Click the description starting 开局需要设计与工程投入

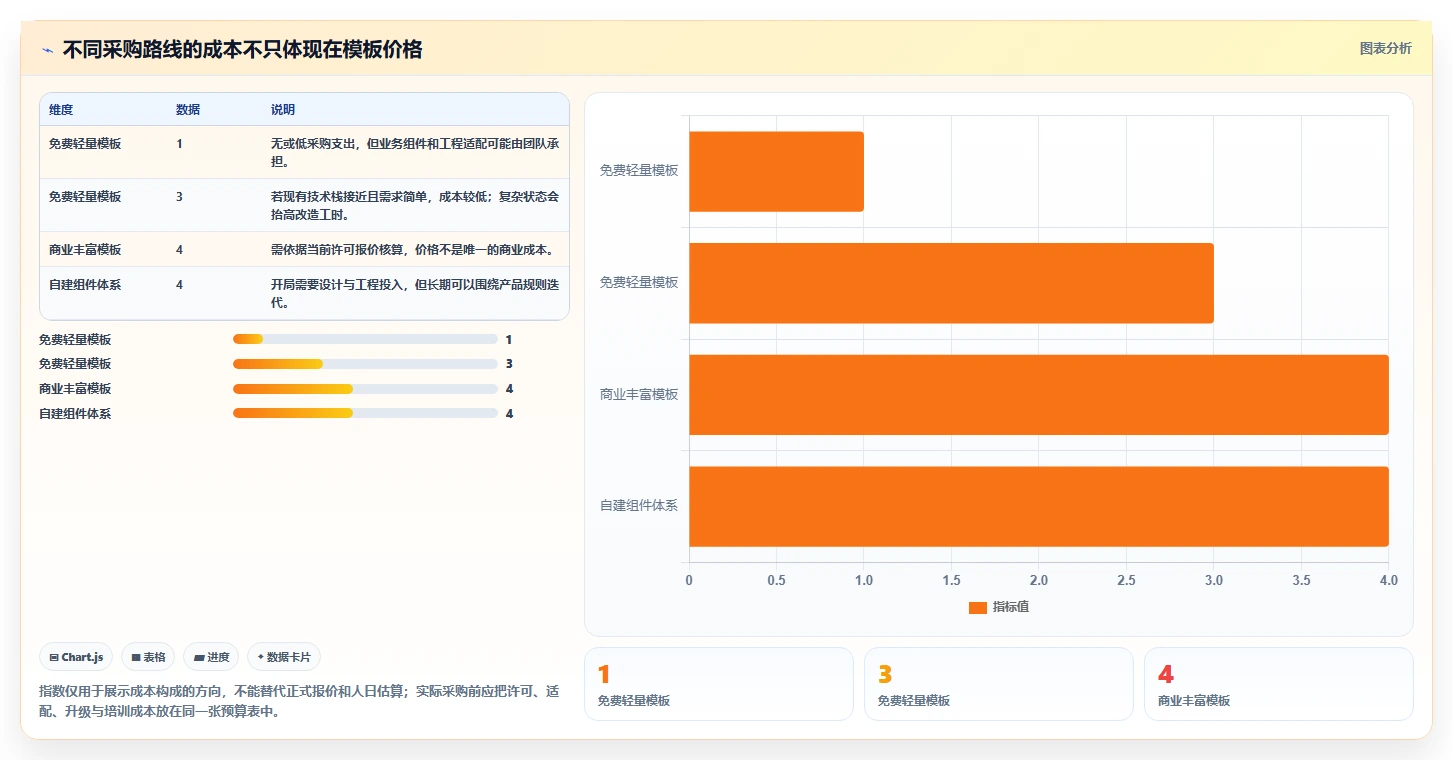(415, 293)
